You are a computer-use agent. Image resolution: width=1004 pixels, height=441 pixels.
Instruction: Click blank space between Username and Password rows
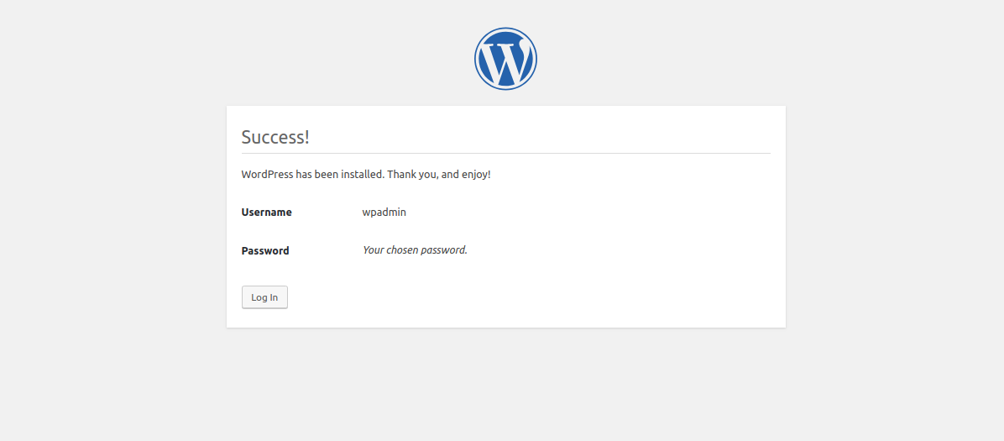point(506,231)
